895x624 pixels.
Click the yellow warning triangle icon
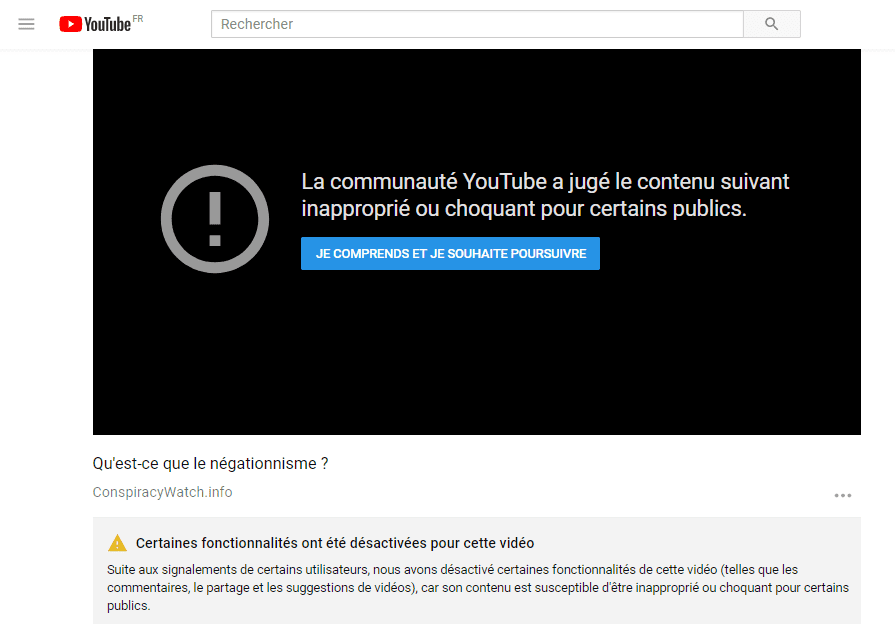(118, 543)
